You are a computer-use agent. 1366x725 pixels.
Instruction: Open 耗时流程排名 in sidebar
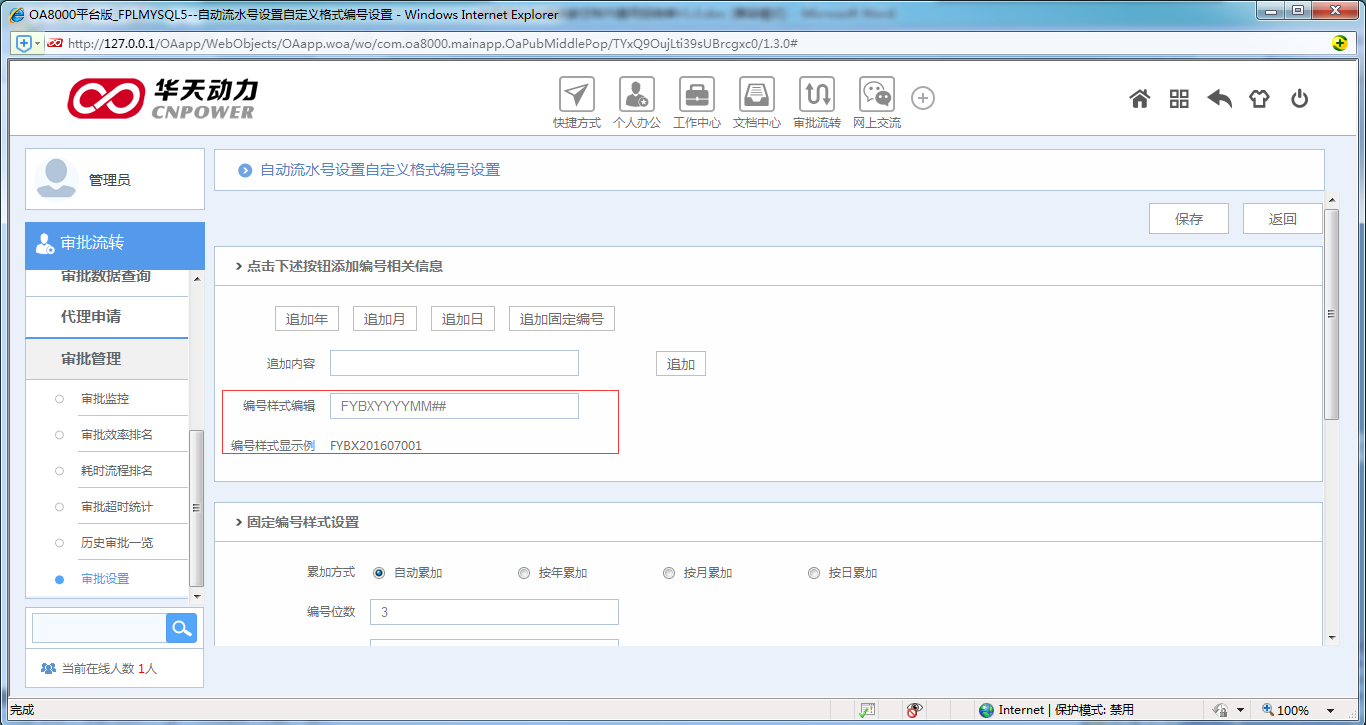click(x=117, y=470)
